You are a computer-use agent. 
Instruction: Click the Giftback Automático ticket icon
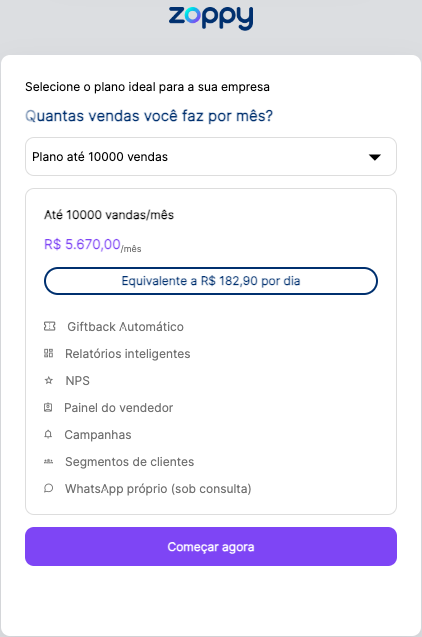click(50, 326)
